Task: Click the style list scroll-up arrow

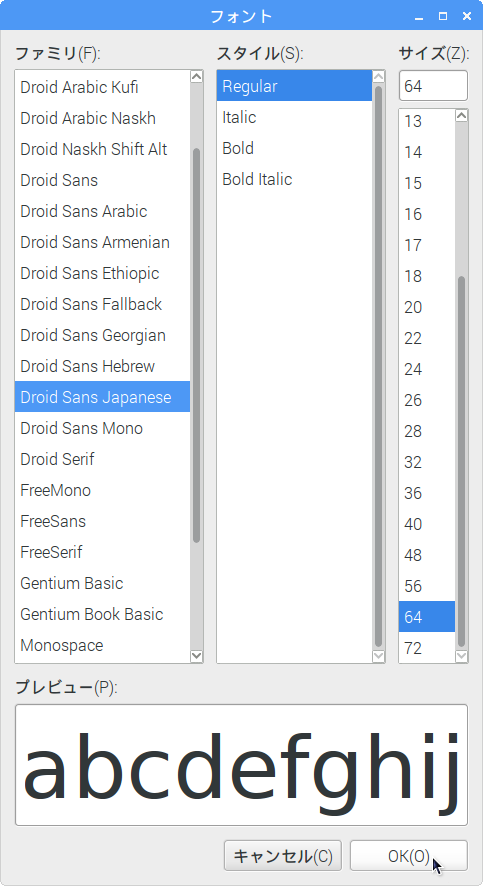Action: coord(378,77)
